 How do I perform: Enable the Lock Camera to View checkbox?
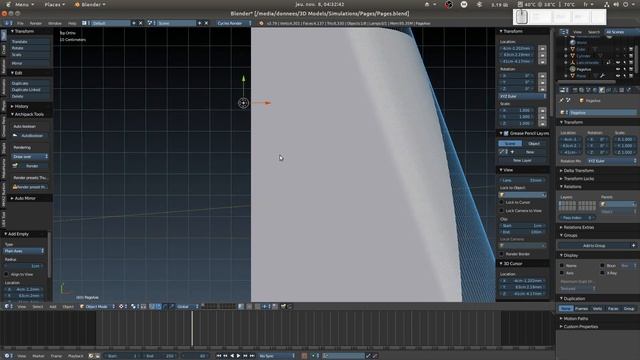[502, 211]
